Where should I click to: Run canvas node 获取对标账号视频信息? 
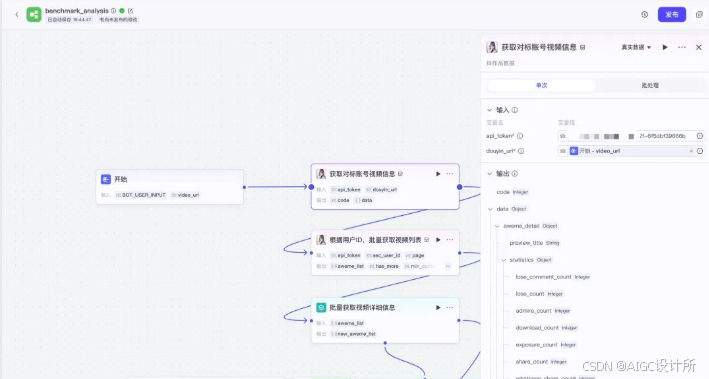[438, 174]
